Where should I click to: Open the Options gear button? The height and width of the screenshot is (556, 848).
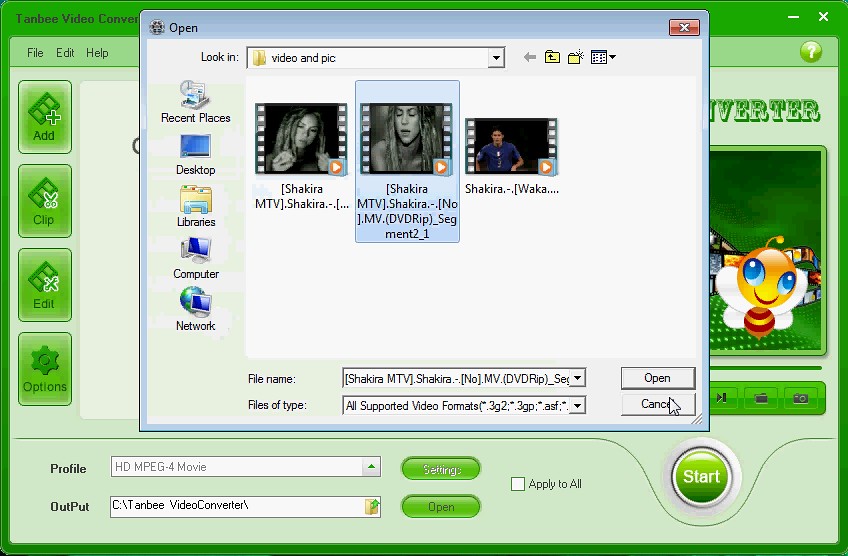coord(44,369)
